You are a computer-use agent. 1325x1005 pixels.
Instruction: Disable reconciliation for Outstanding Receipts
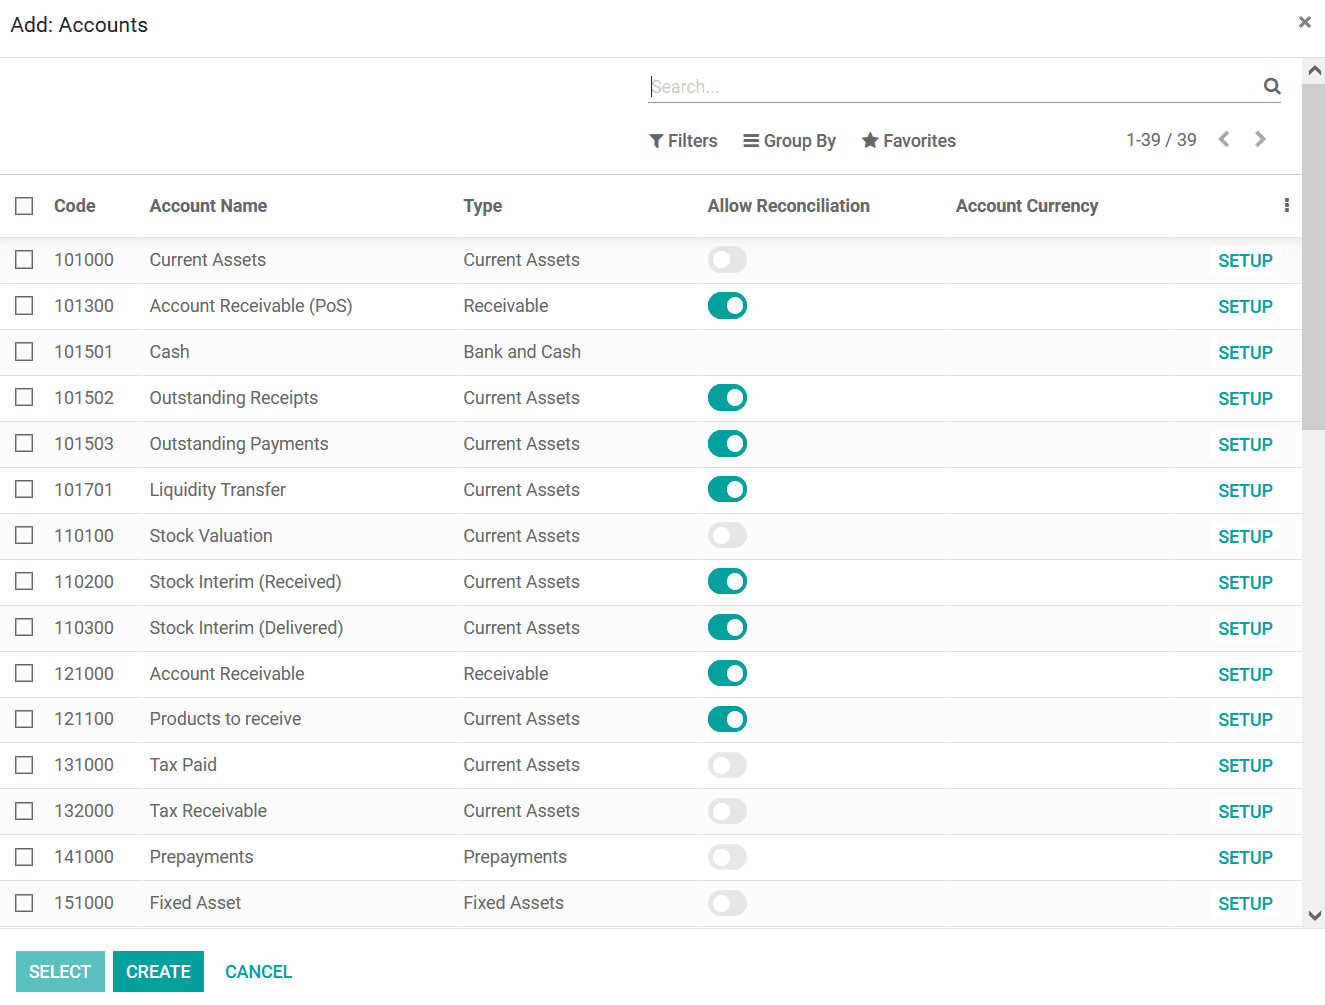727,398
